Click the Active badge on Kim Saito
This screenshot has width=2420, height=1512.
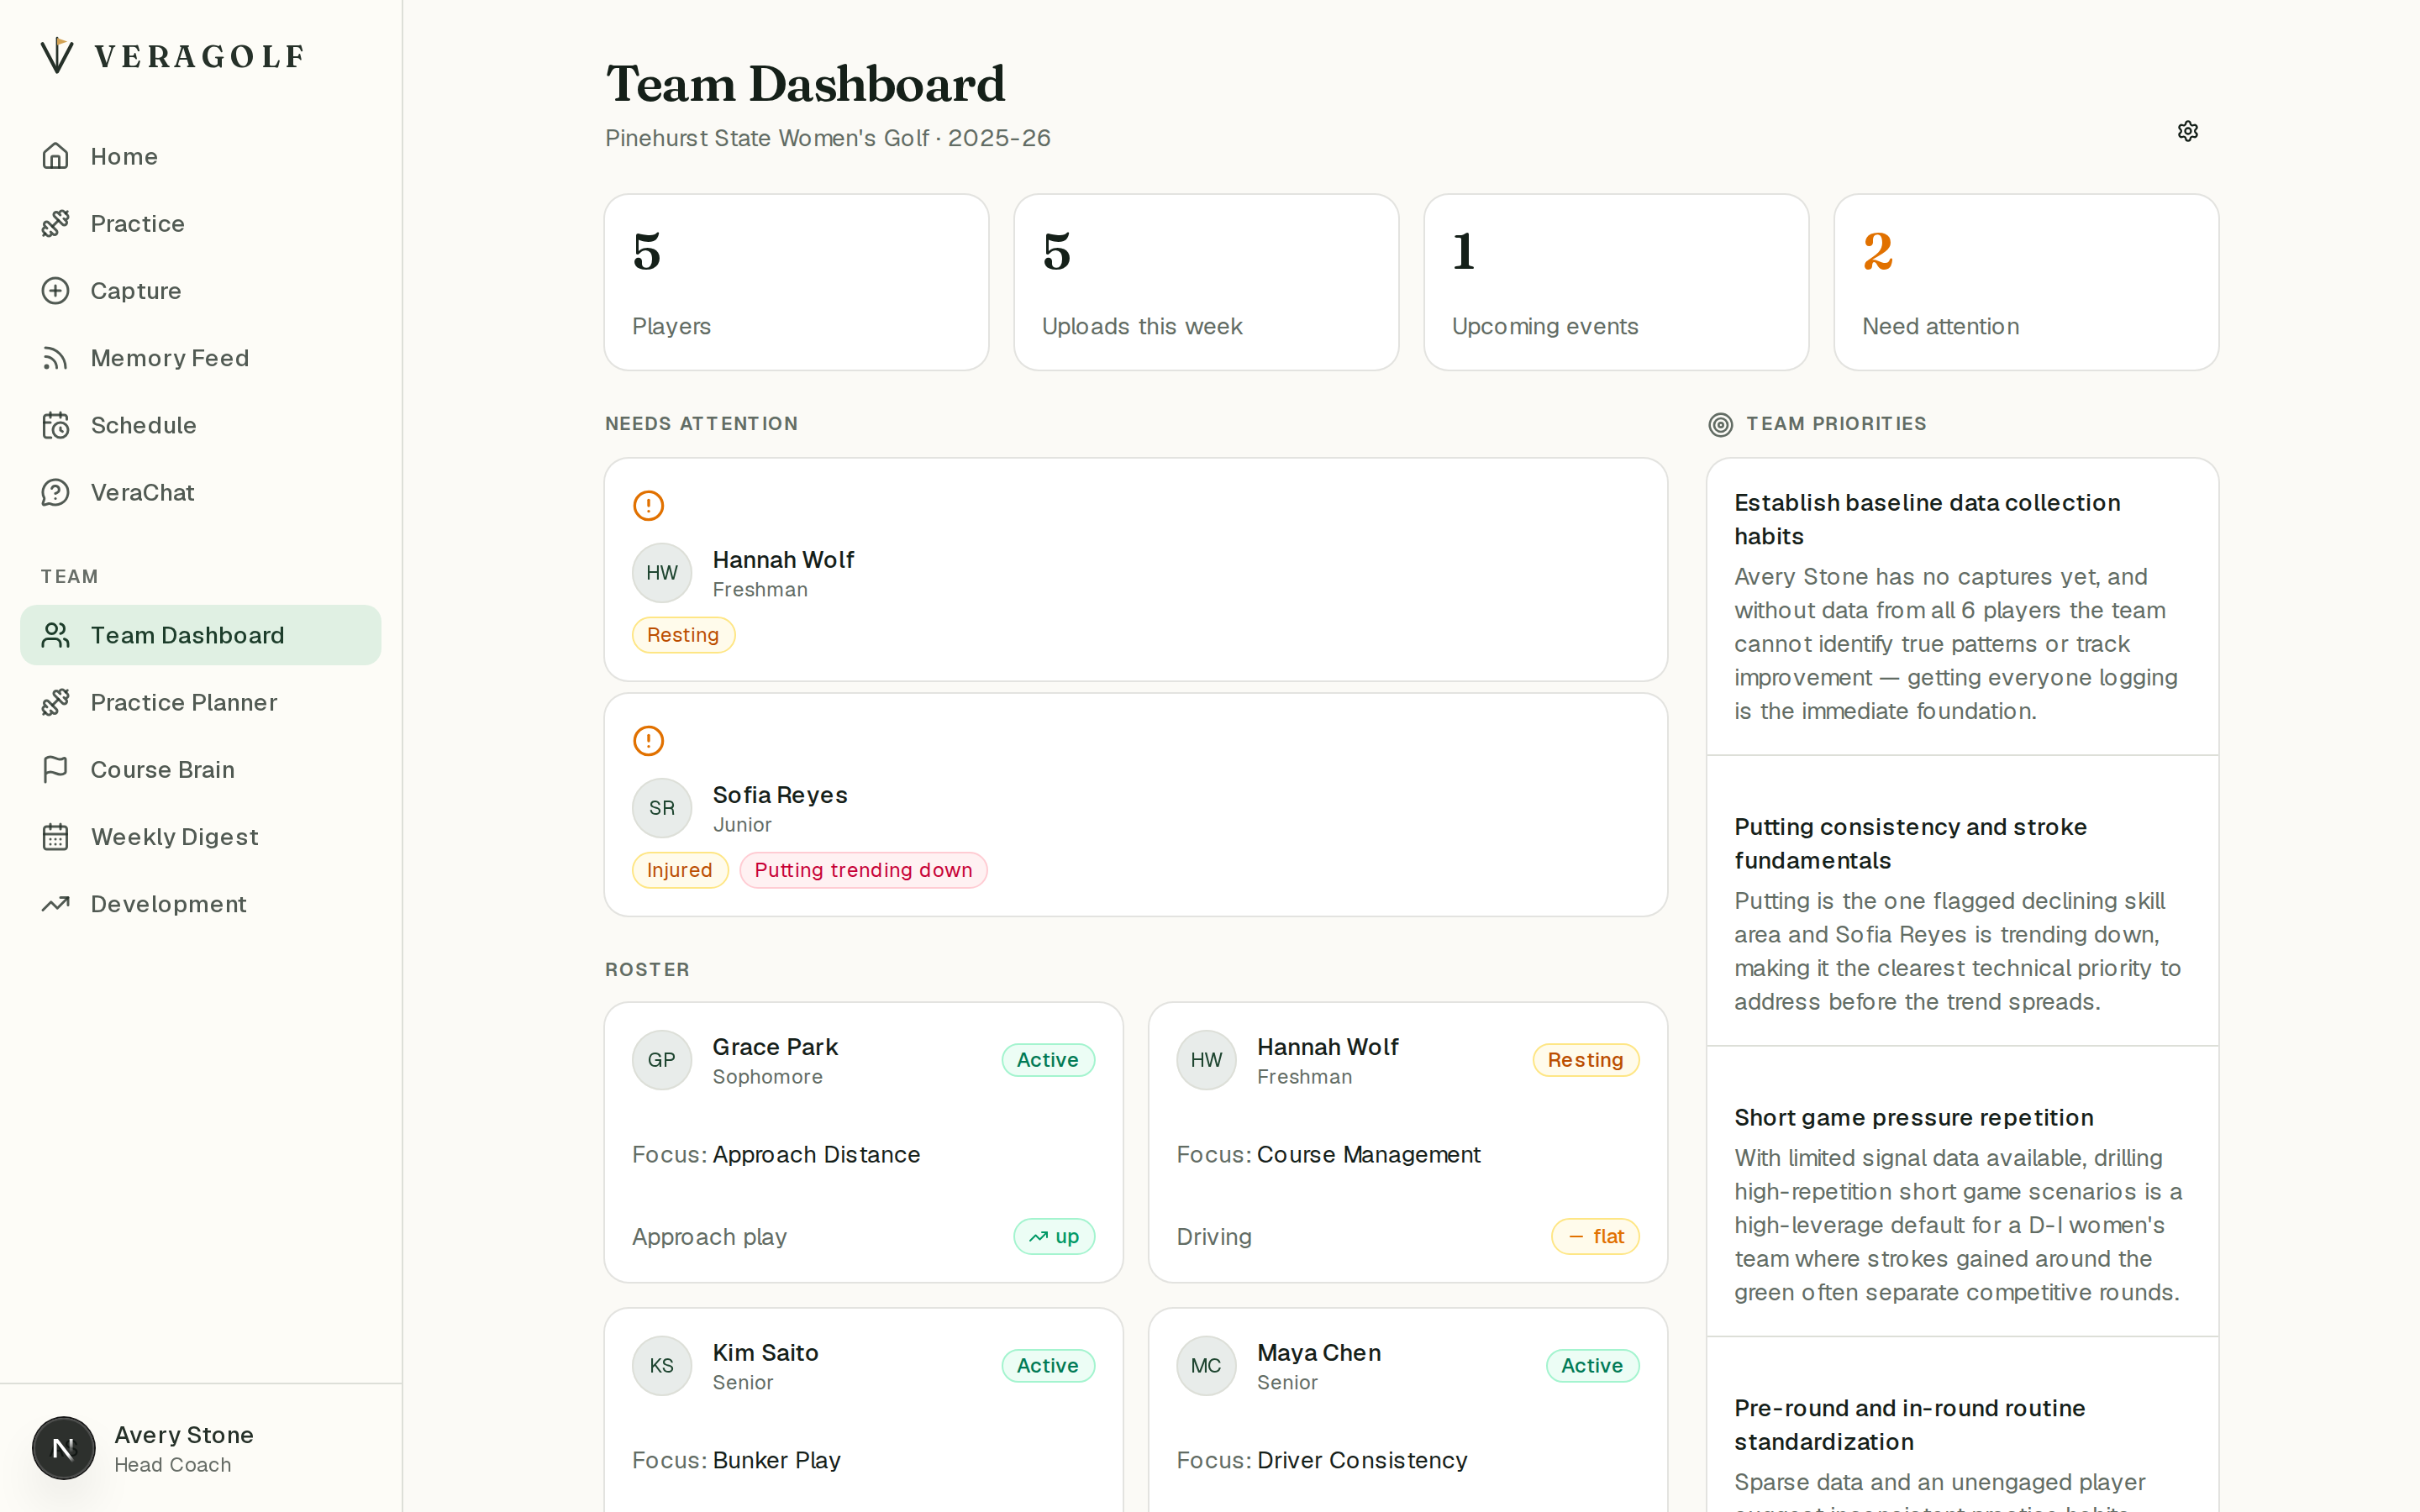pyautogui.click(x=1048, y=1366)
